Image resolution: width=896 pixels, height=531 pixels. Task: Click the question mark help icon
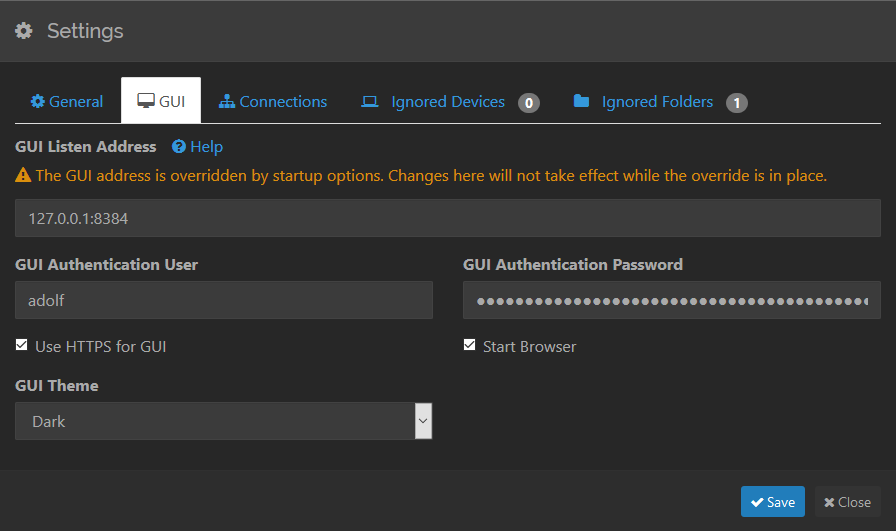(179, 147)
